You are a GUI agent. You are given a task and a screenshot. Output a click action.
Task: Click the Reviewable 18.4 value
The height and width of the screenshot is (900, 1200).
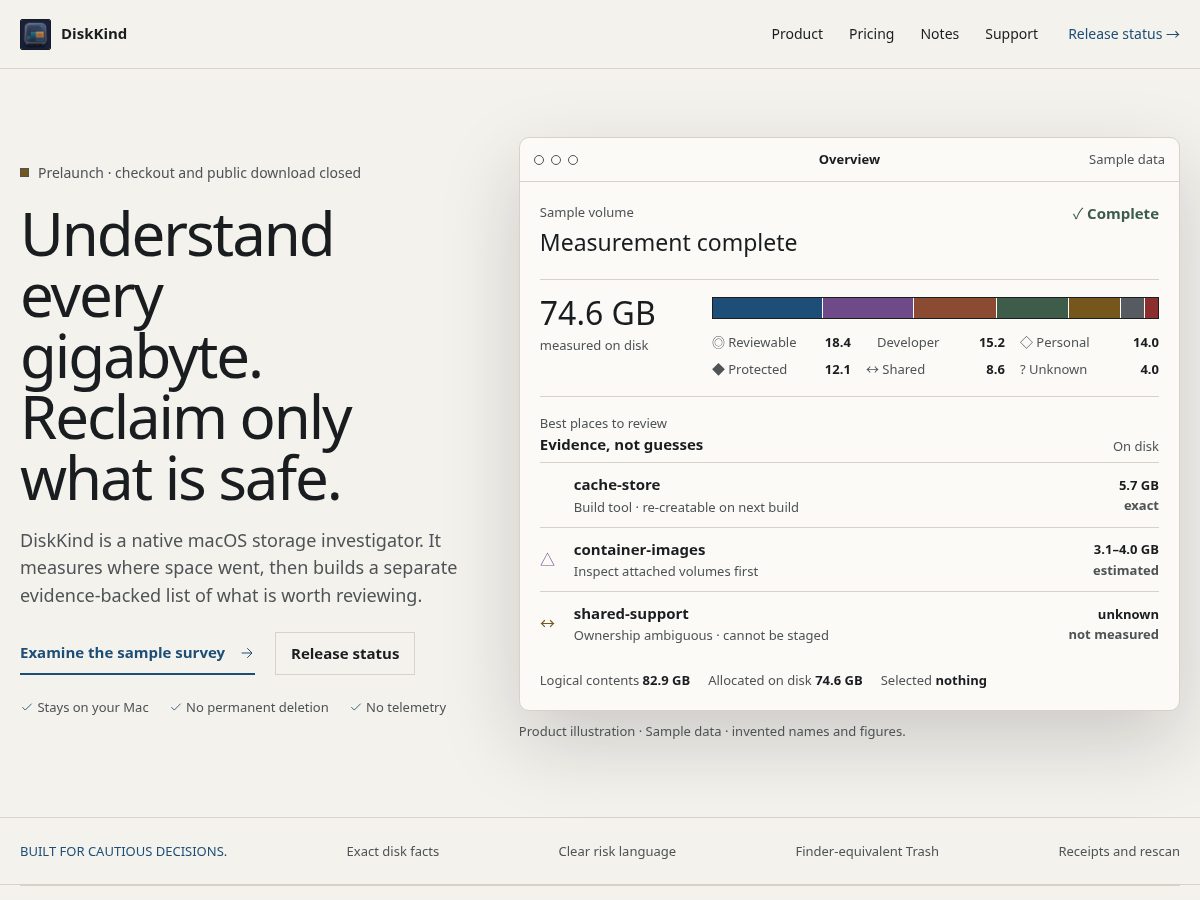tap(838, 342)
